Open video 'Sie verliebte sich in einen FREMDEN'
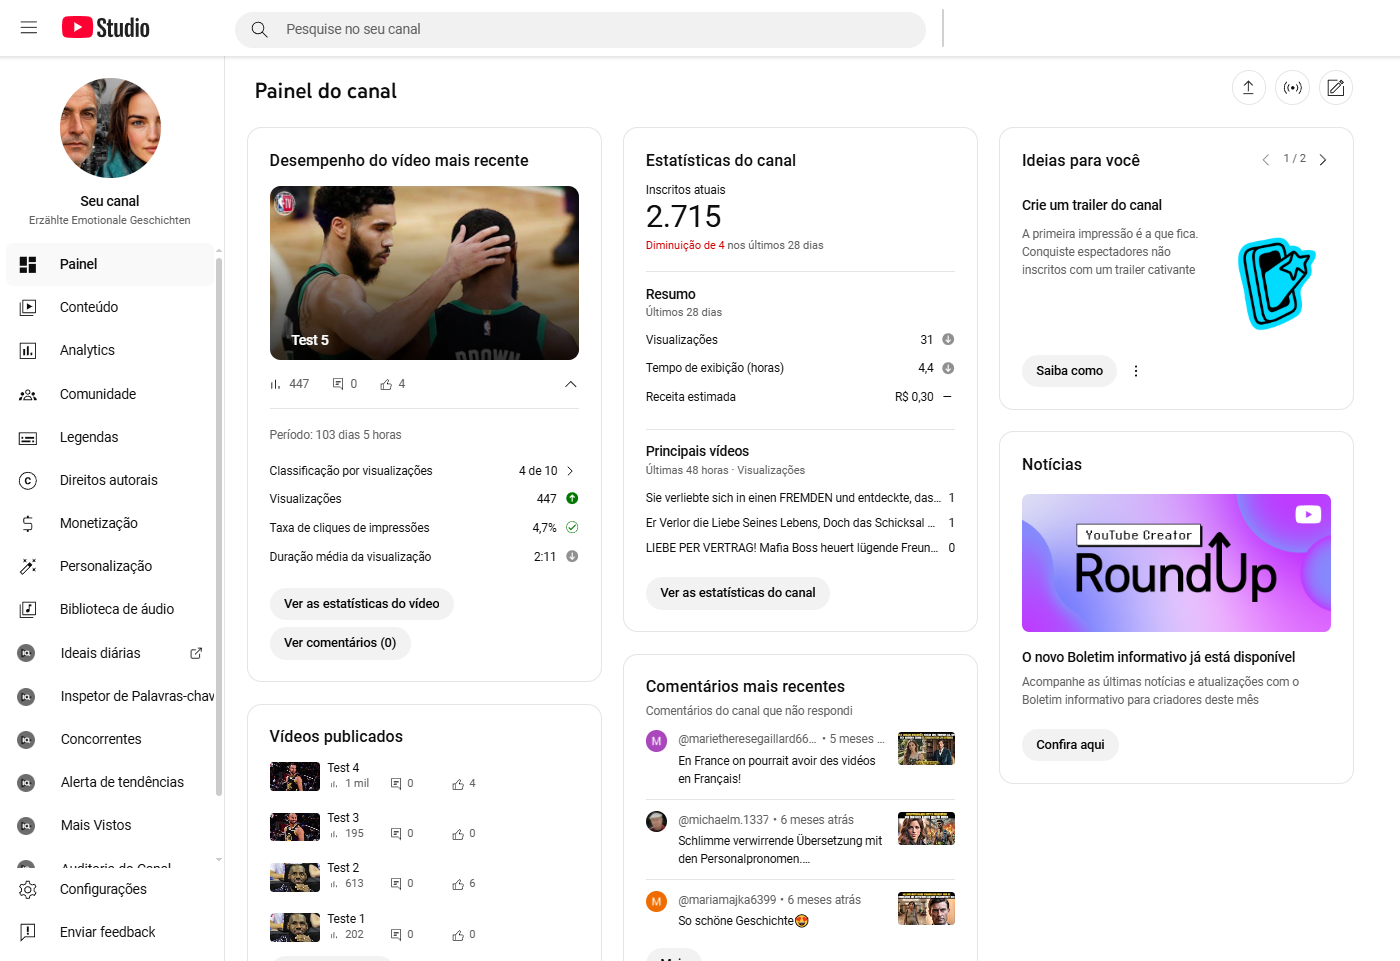Screen dimensions: 1400x961 (x=793, y=498)
